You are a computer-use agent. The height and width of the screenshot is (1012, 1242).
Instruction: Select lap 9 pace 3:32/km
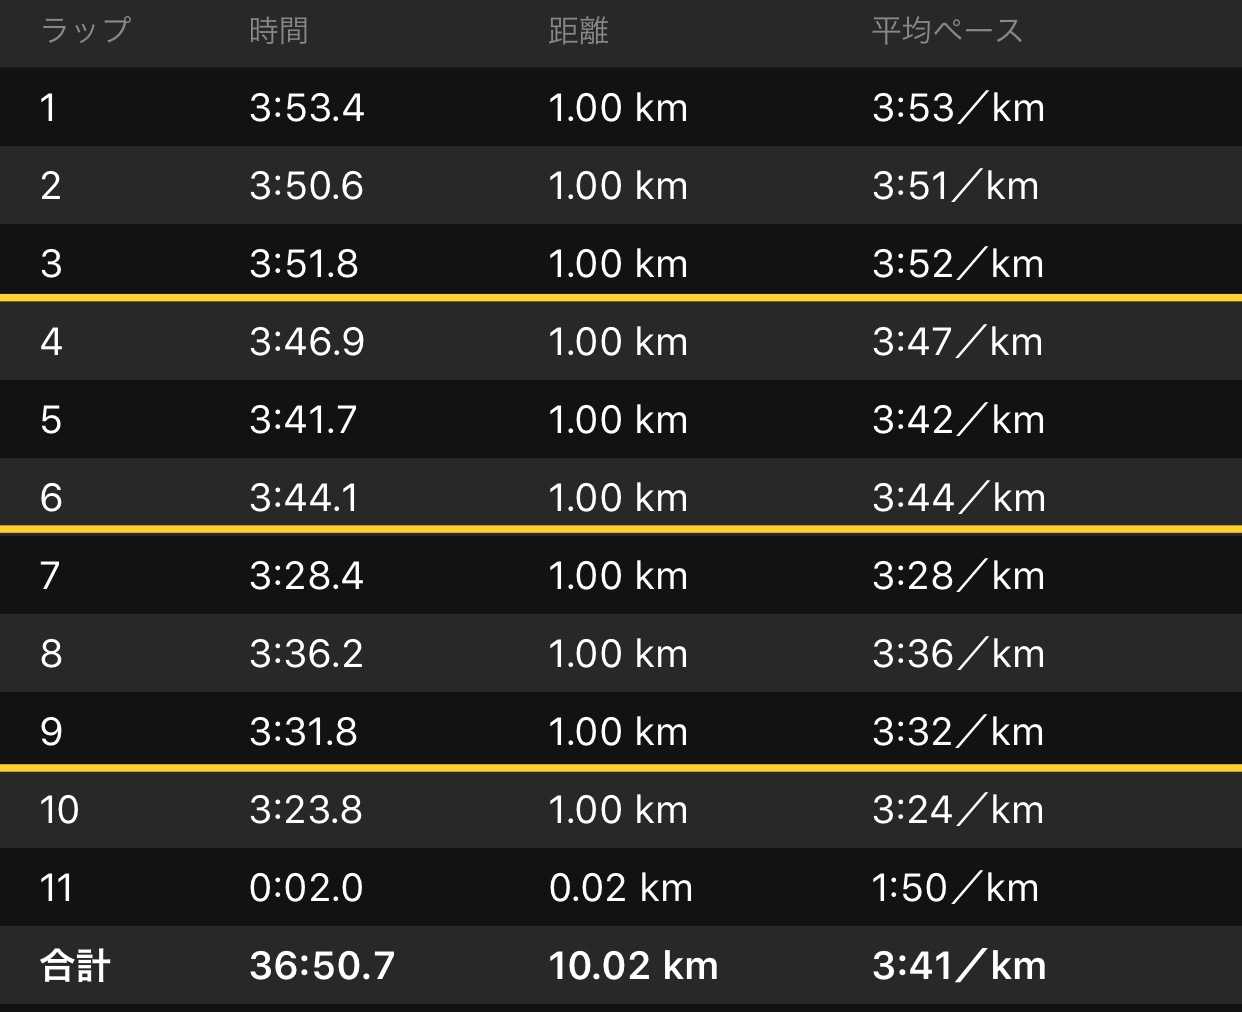coord(958,732)
